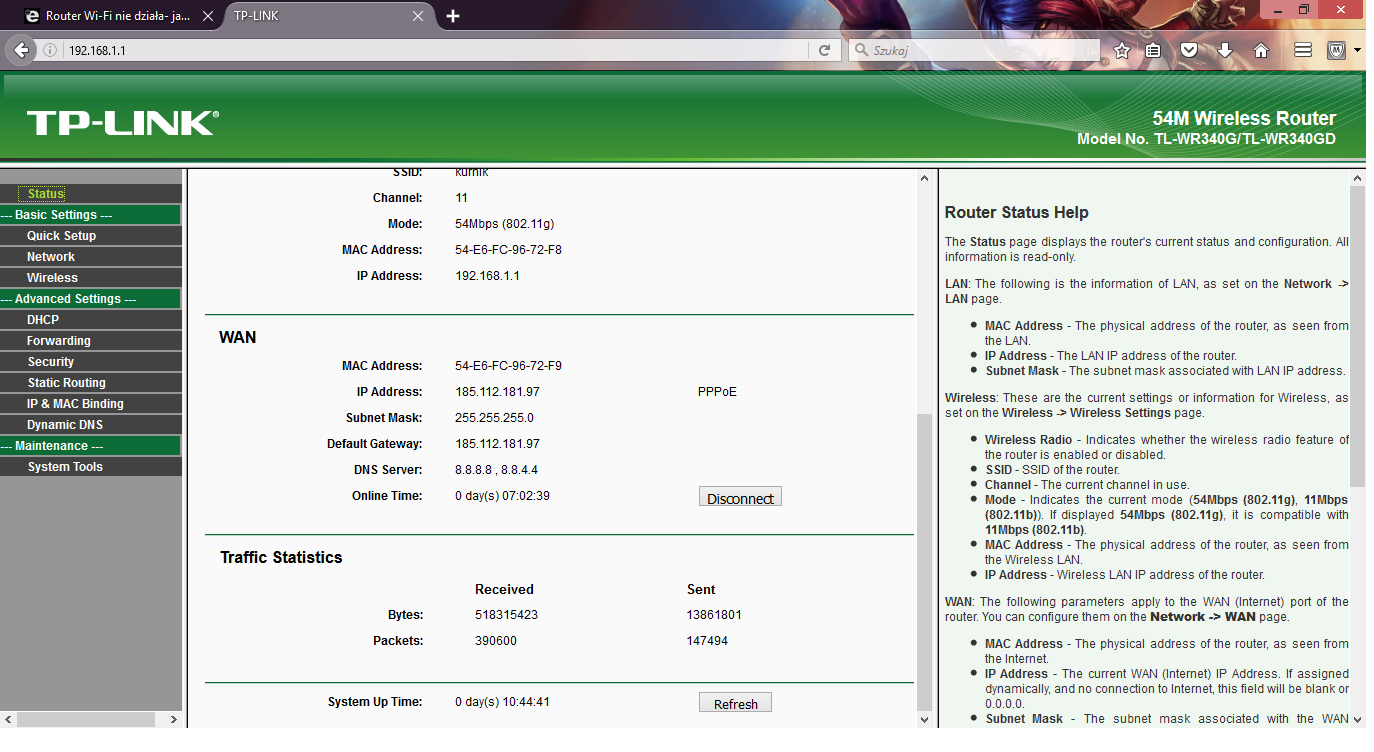
Task: Click the sent packets value 147494
Action: (707, 641)
